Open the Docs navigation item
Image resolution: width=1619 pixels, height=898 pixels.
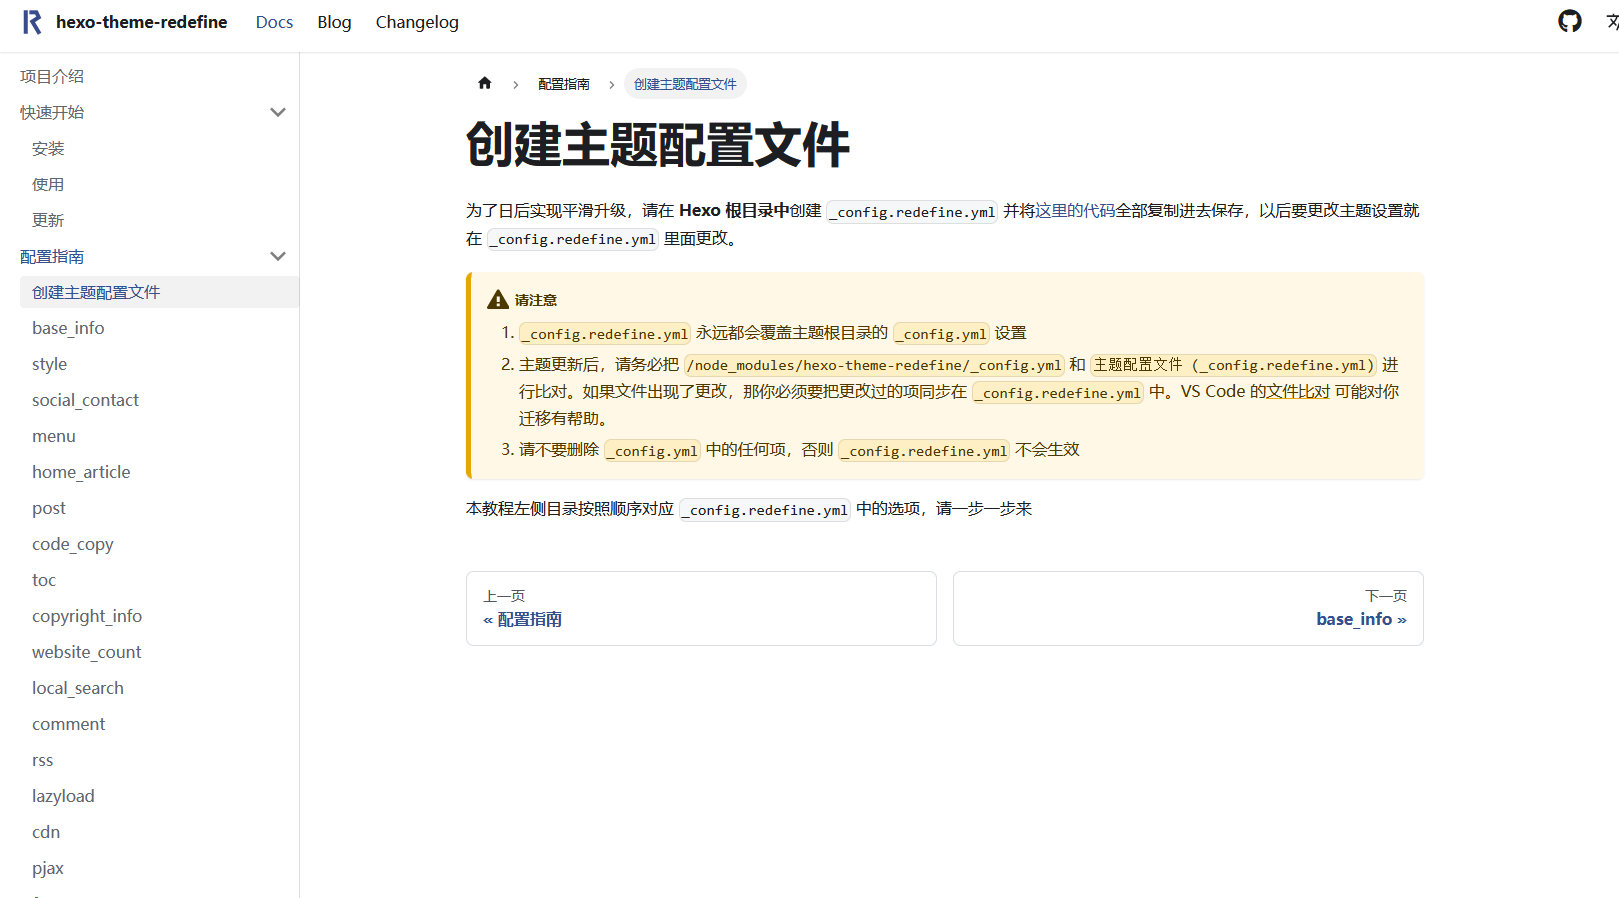tap(274, 22)
